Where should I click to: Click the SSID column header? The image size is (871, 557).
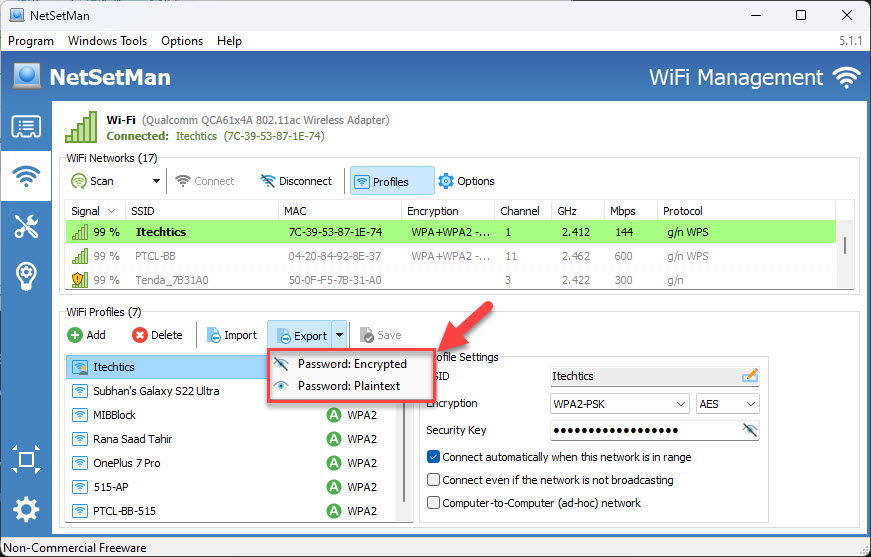pyautogui.click(x=202, y=211)
